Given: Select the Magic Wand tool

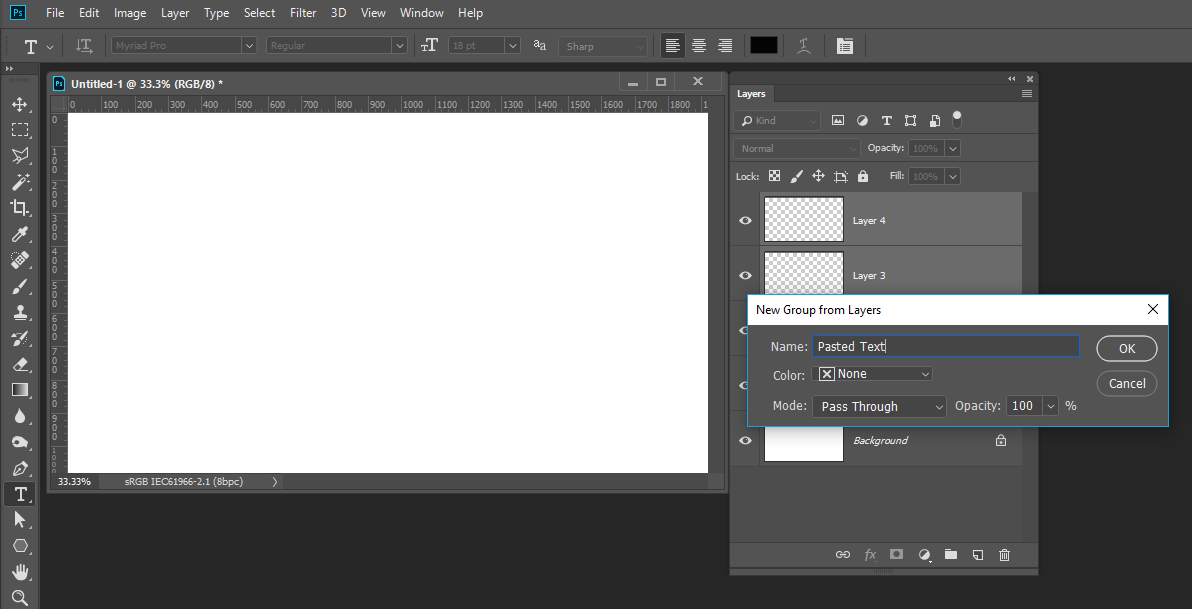Looking at the screenshot, I should (19, 182).
